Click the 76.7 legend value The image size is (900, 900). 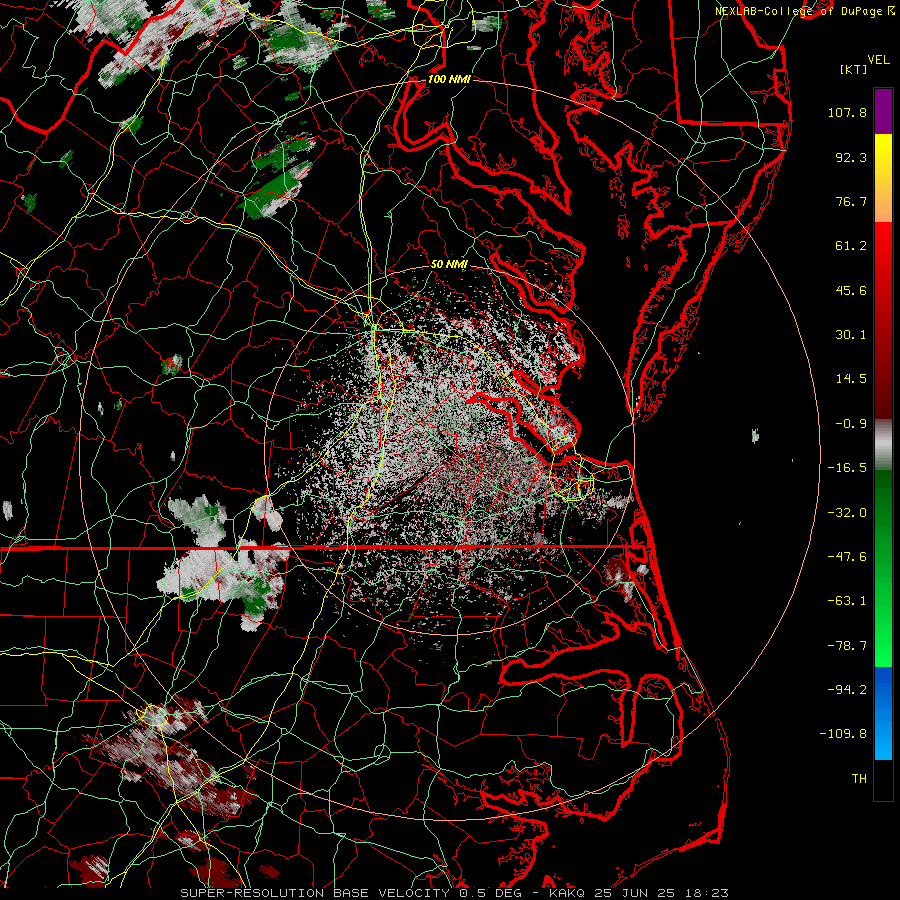click(x=851, y=201)
